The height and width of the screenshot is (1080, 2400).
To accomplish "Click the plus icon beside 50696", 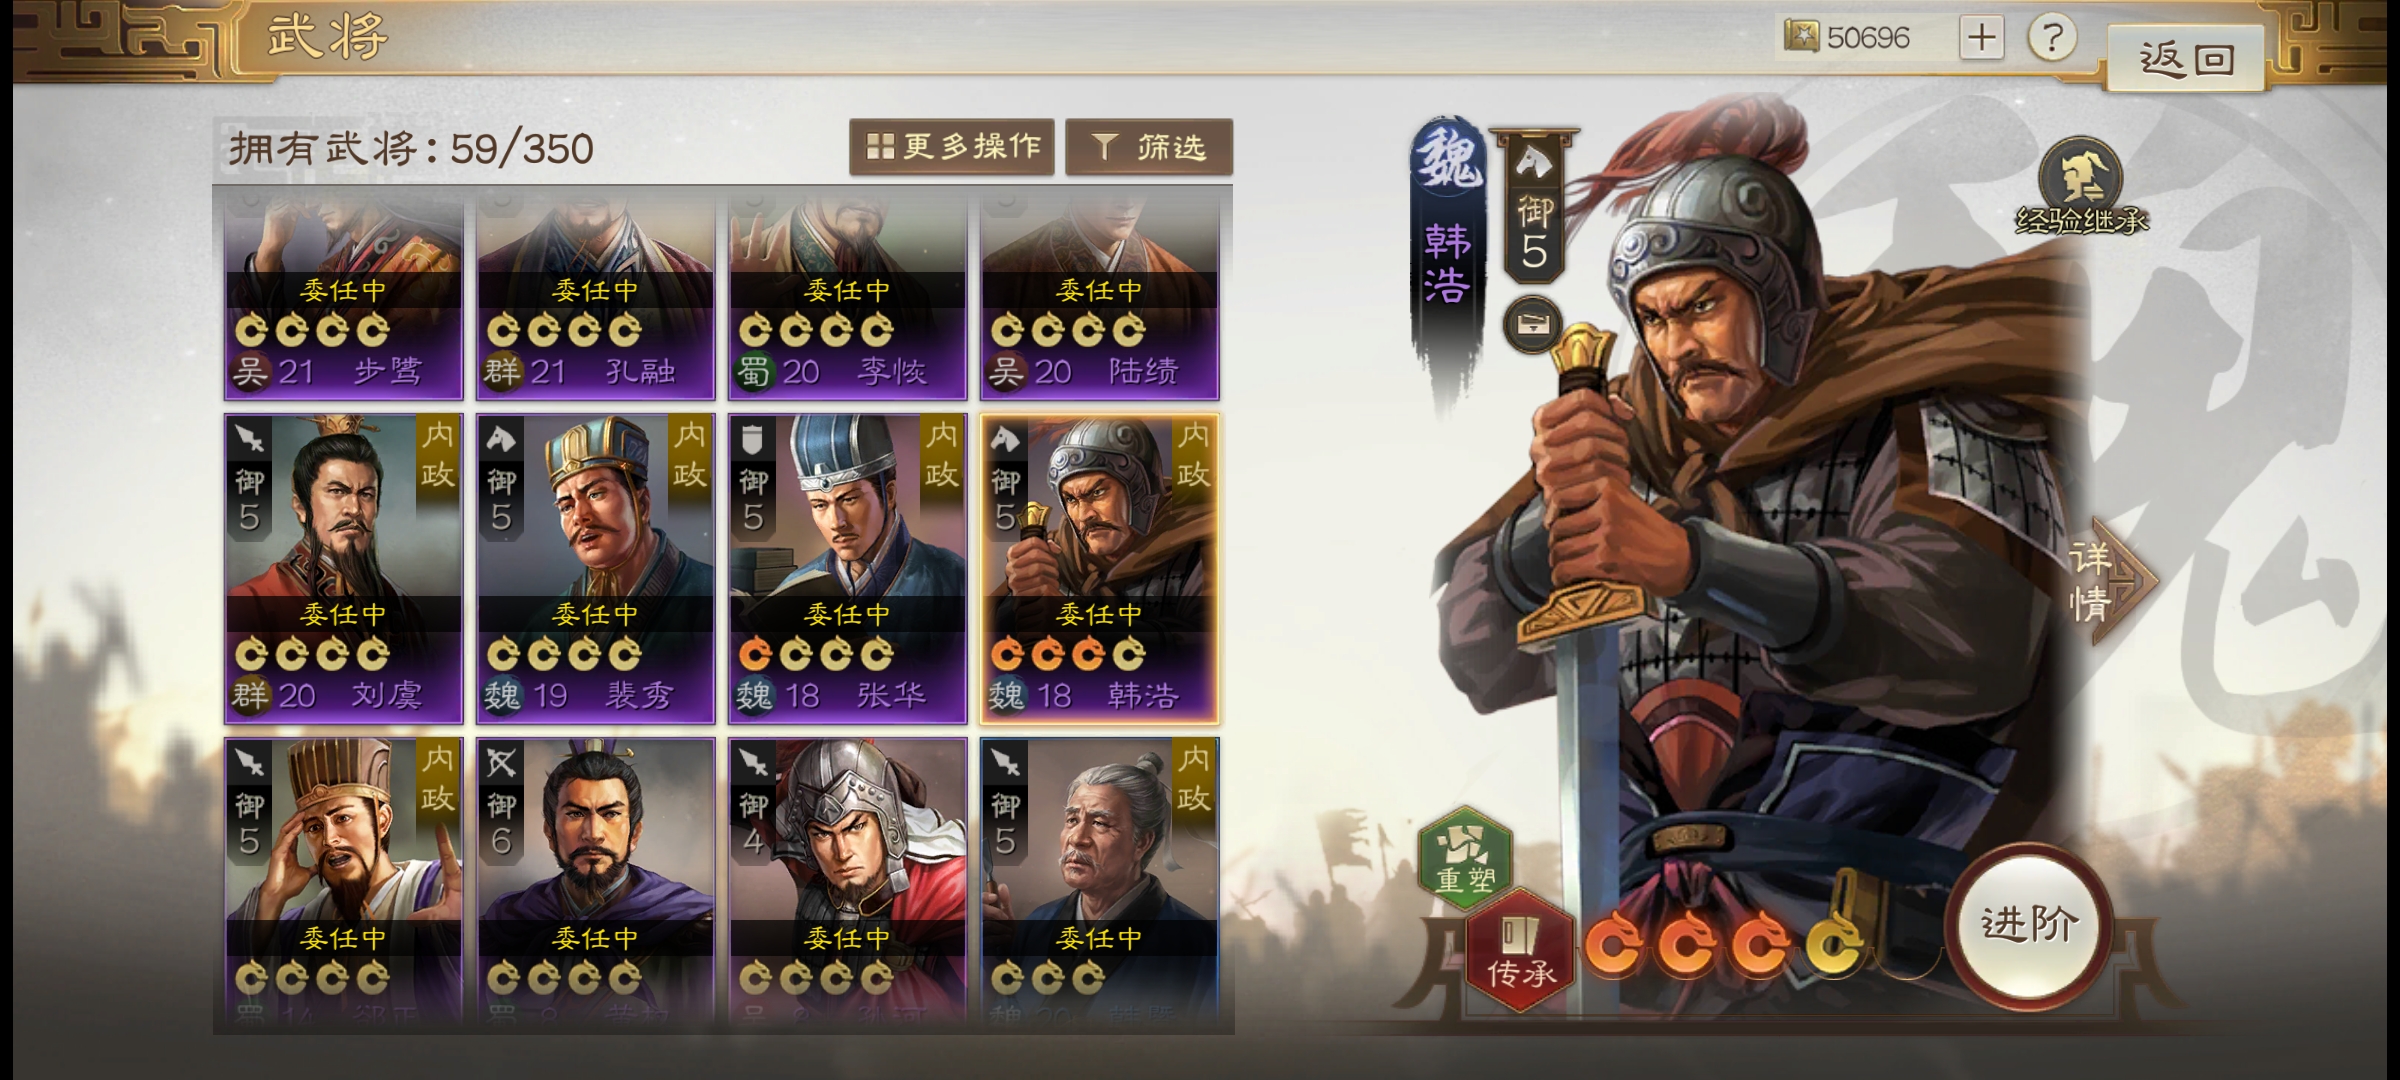I will coord(1981,38).
